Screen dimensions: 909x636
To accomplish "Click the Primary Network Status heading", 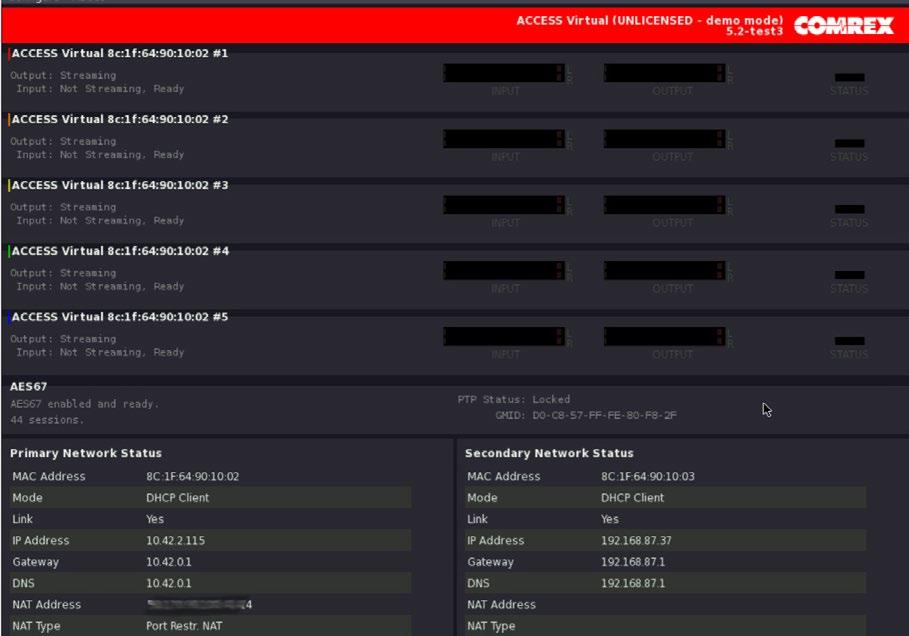I will point(86,453).
